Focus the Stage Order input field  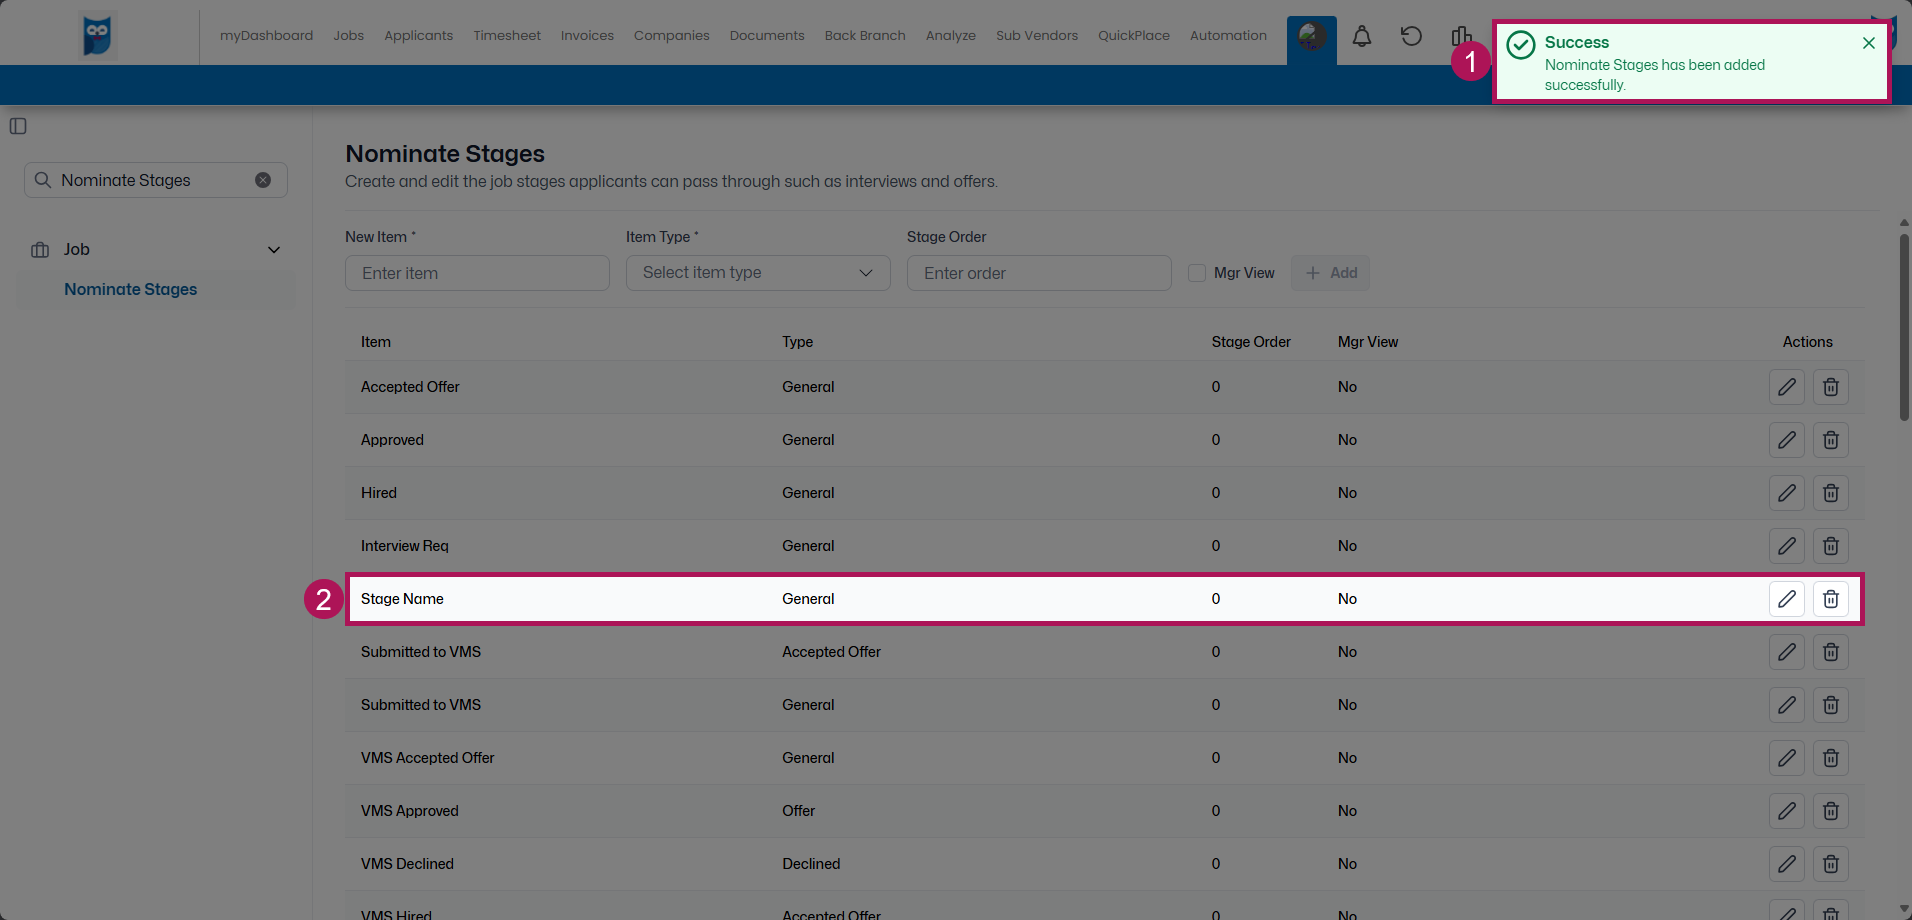tap(1039, 273)
